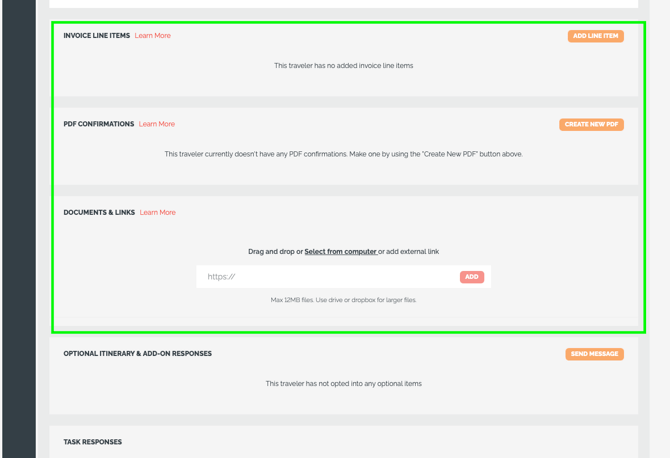The width and height of the screenshot is (670, 458).
Task: Select the INVOICE LINE ITEMS heading
Action: click(x=97, y=35)
